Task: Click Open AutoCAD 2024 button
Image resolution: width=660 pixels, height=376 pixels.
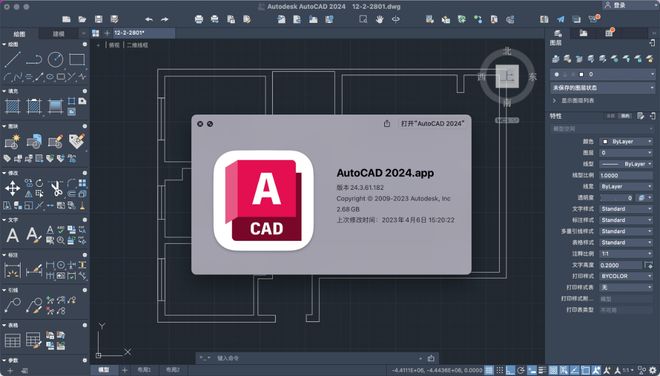Action: point(433,123)
